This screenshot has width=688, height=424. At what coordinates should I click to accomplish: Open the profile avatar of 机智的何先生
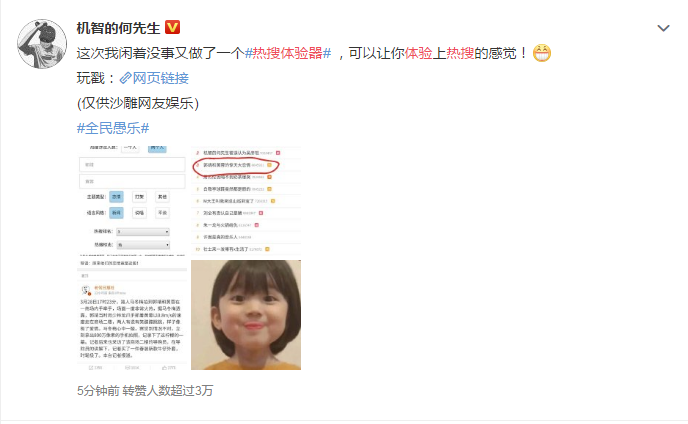click(x=42, y=44)
